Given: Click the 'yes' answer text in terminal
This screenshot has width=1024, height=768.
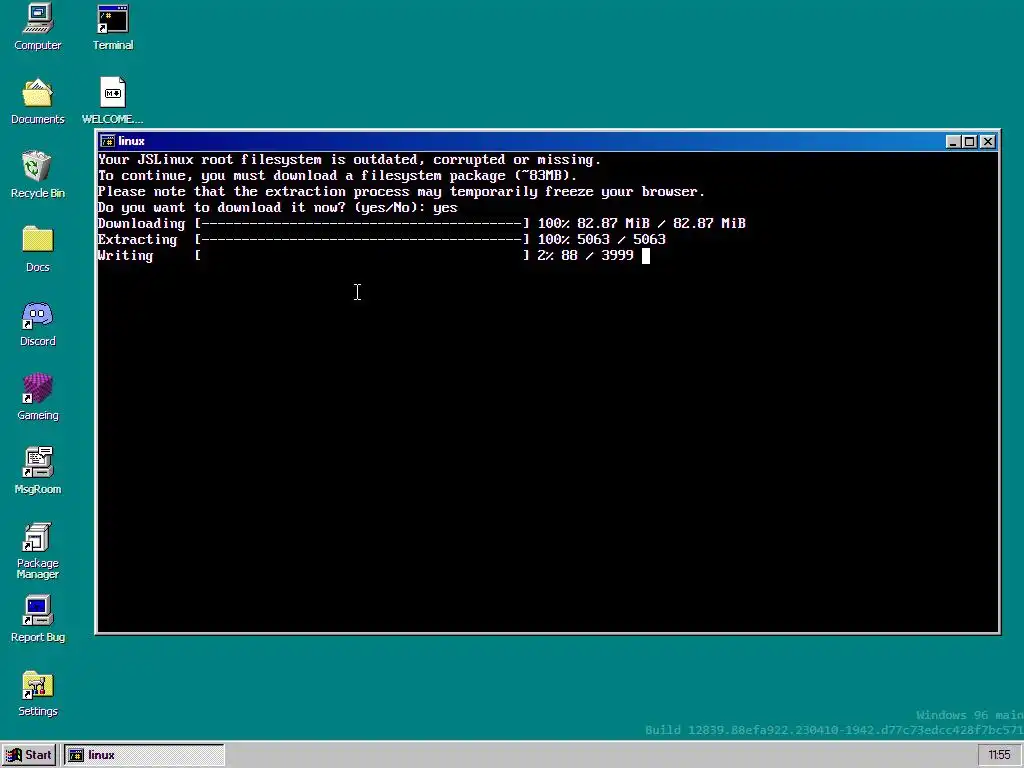Looking at the screenshot, I should [445, 208].
